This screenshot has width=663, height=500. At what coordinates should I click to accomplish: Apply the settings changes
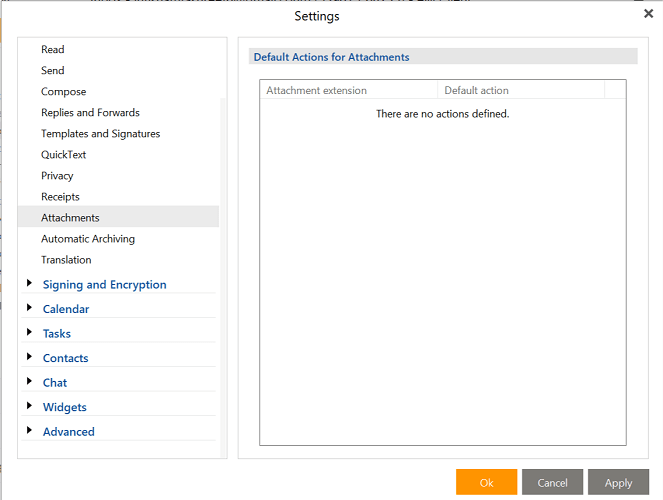pos(618,482)
